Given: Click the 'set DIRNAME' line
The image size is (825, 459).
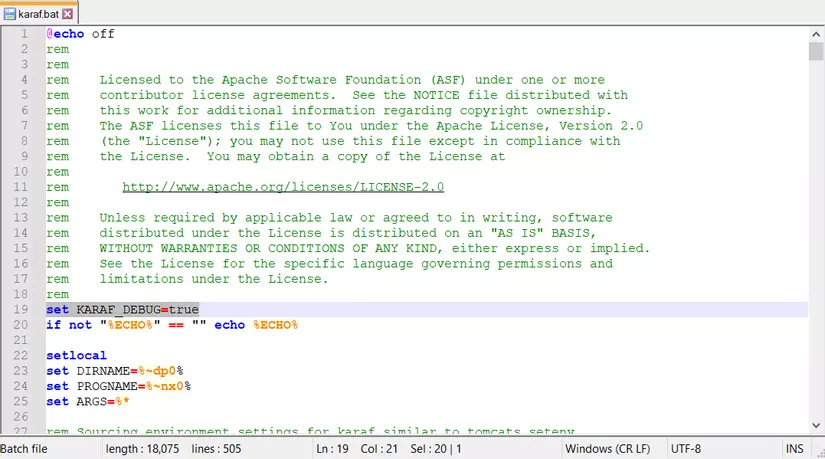Looking at the screenshot, I should point(115,371).
